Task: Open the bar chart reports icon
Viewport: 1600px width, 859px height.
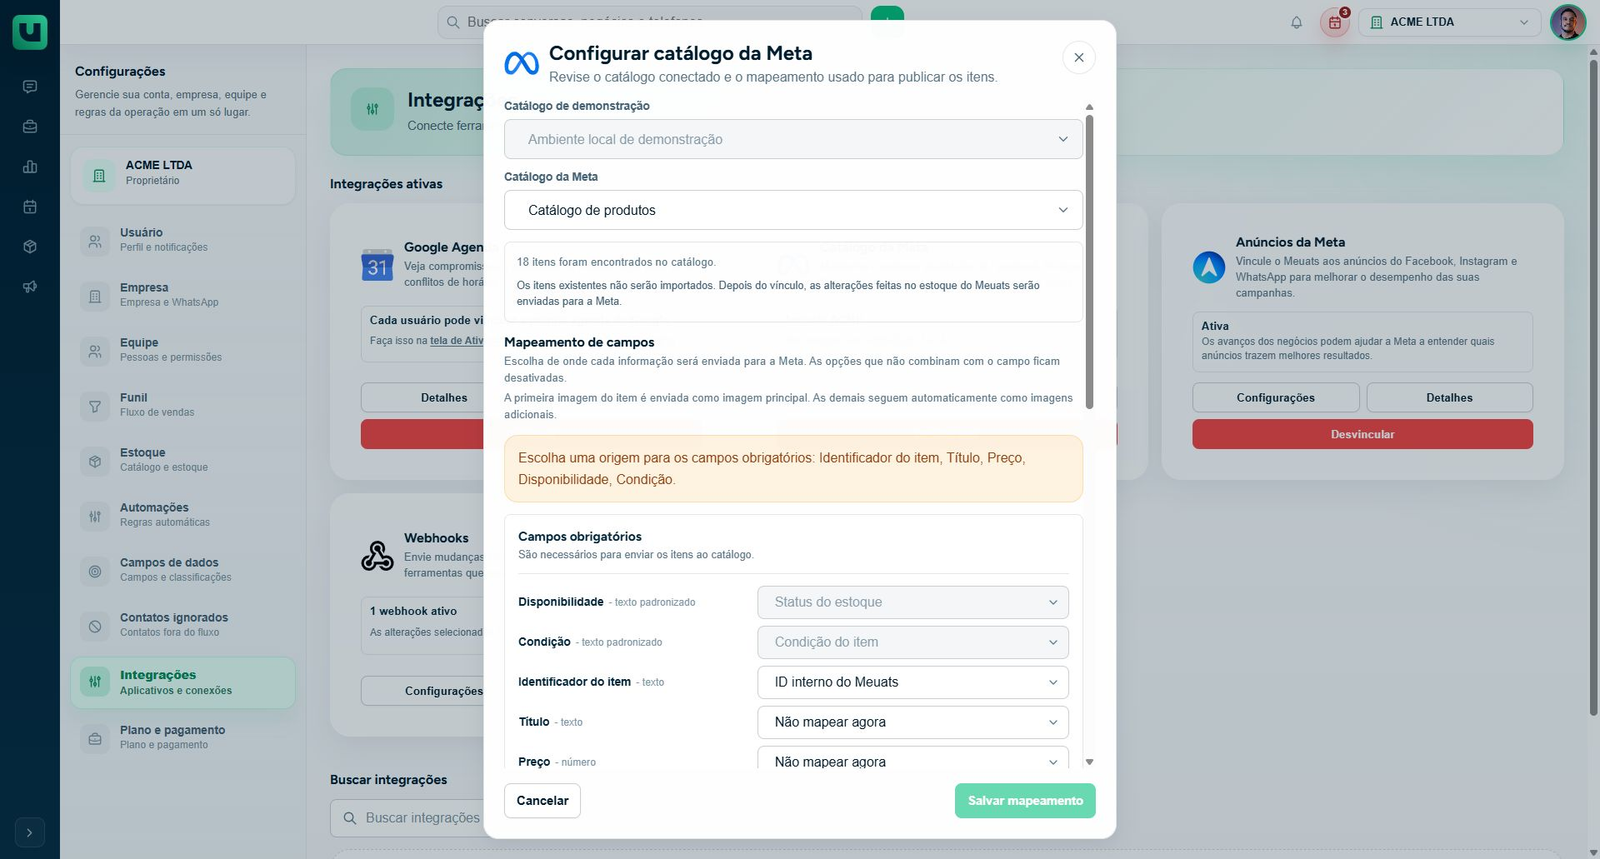Action: pos(30,167)
